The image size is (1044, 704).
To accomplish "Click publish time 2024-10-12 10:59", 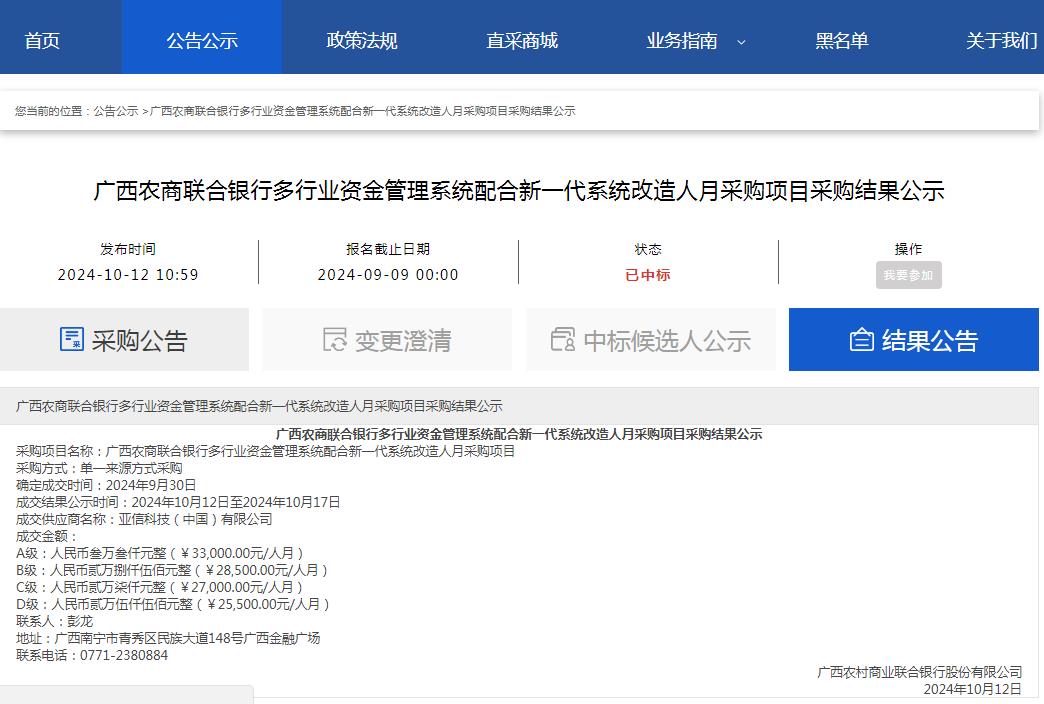I will point(128,275).
